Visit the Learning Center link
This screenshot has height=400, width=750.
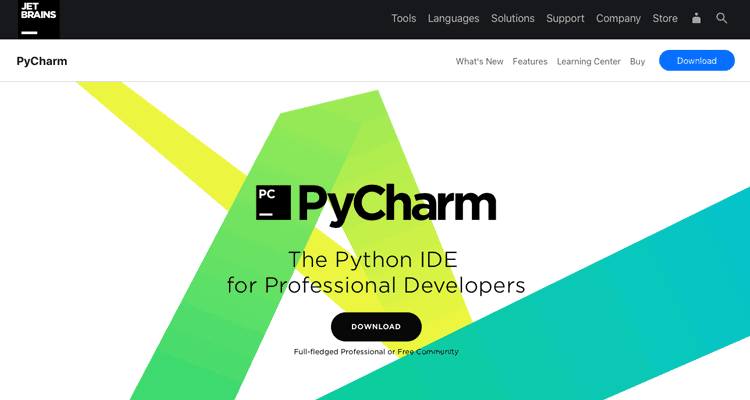[x=588, y=61]
